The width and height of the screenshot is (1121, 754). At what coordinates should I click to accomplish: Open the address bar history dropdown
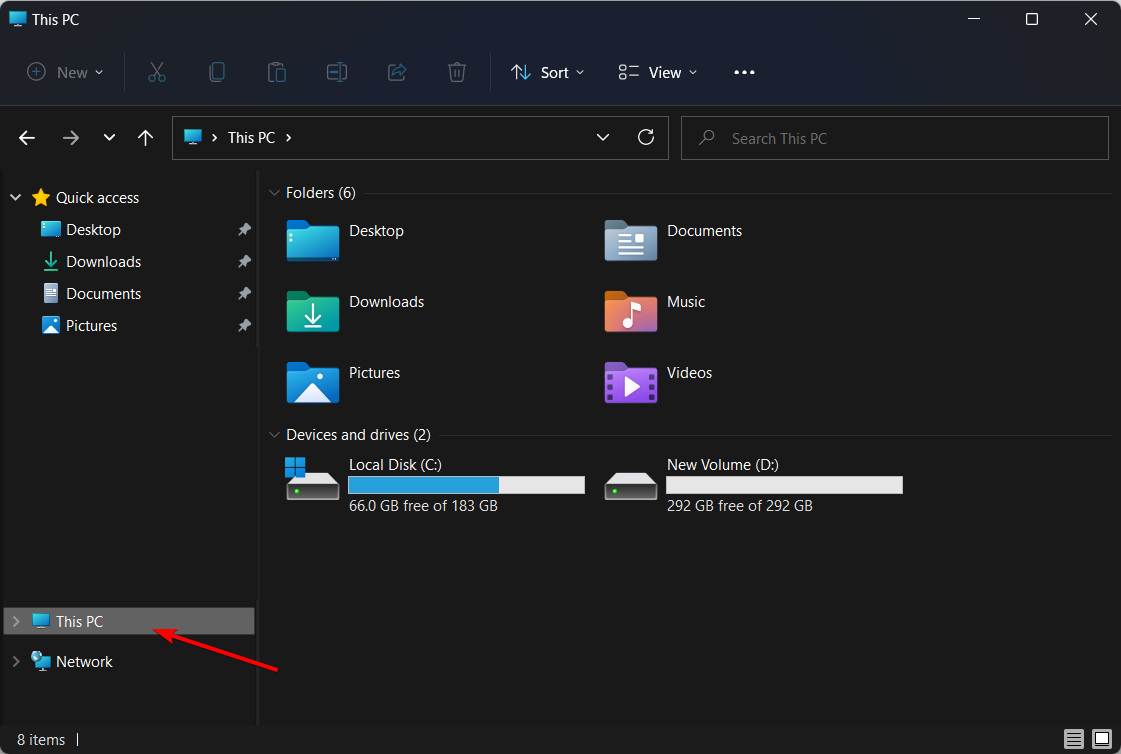pos(603,137)
